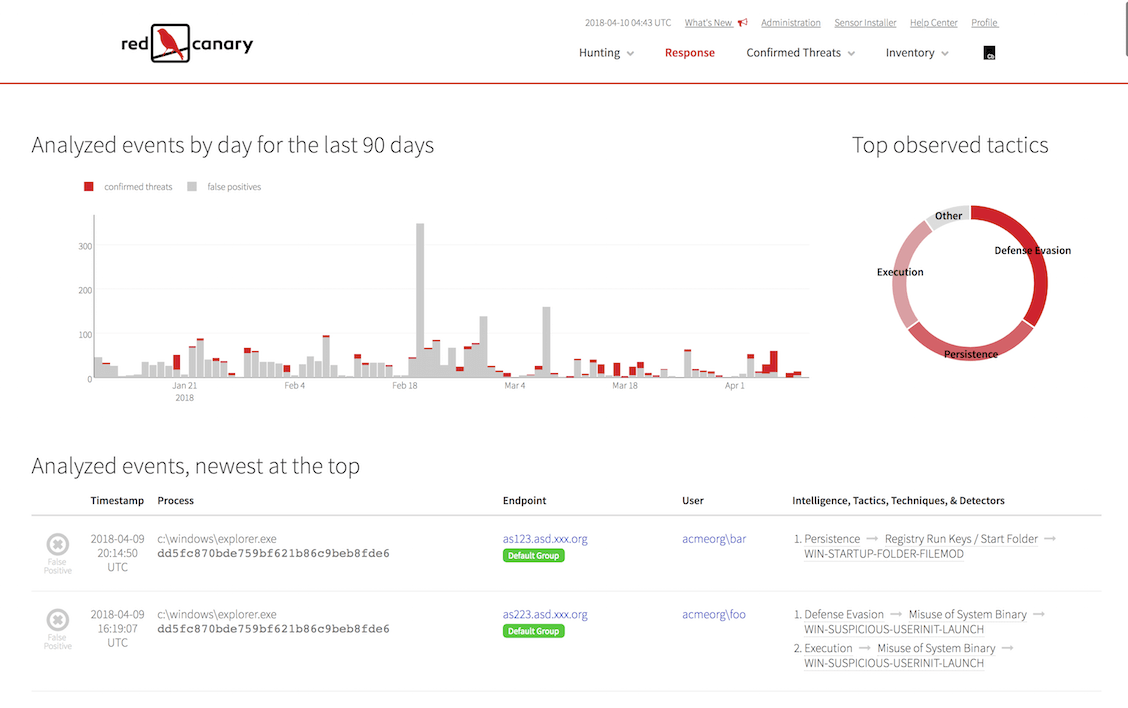Click False Positive icon for as123 event

coord(58,545)
